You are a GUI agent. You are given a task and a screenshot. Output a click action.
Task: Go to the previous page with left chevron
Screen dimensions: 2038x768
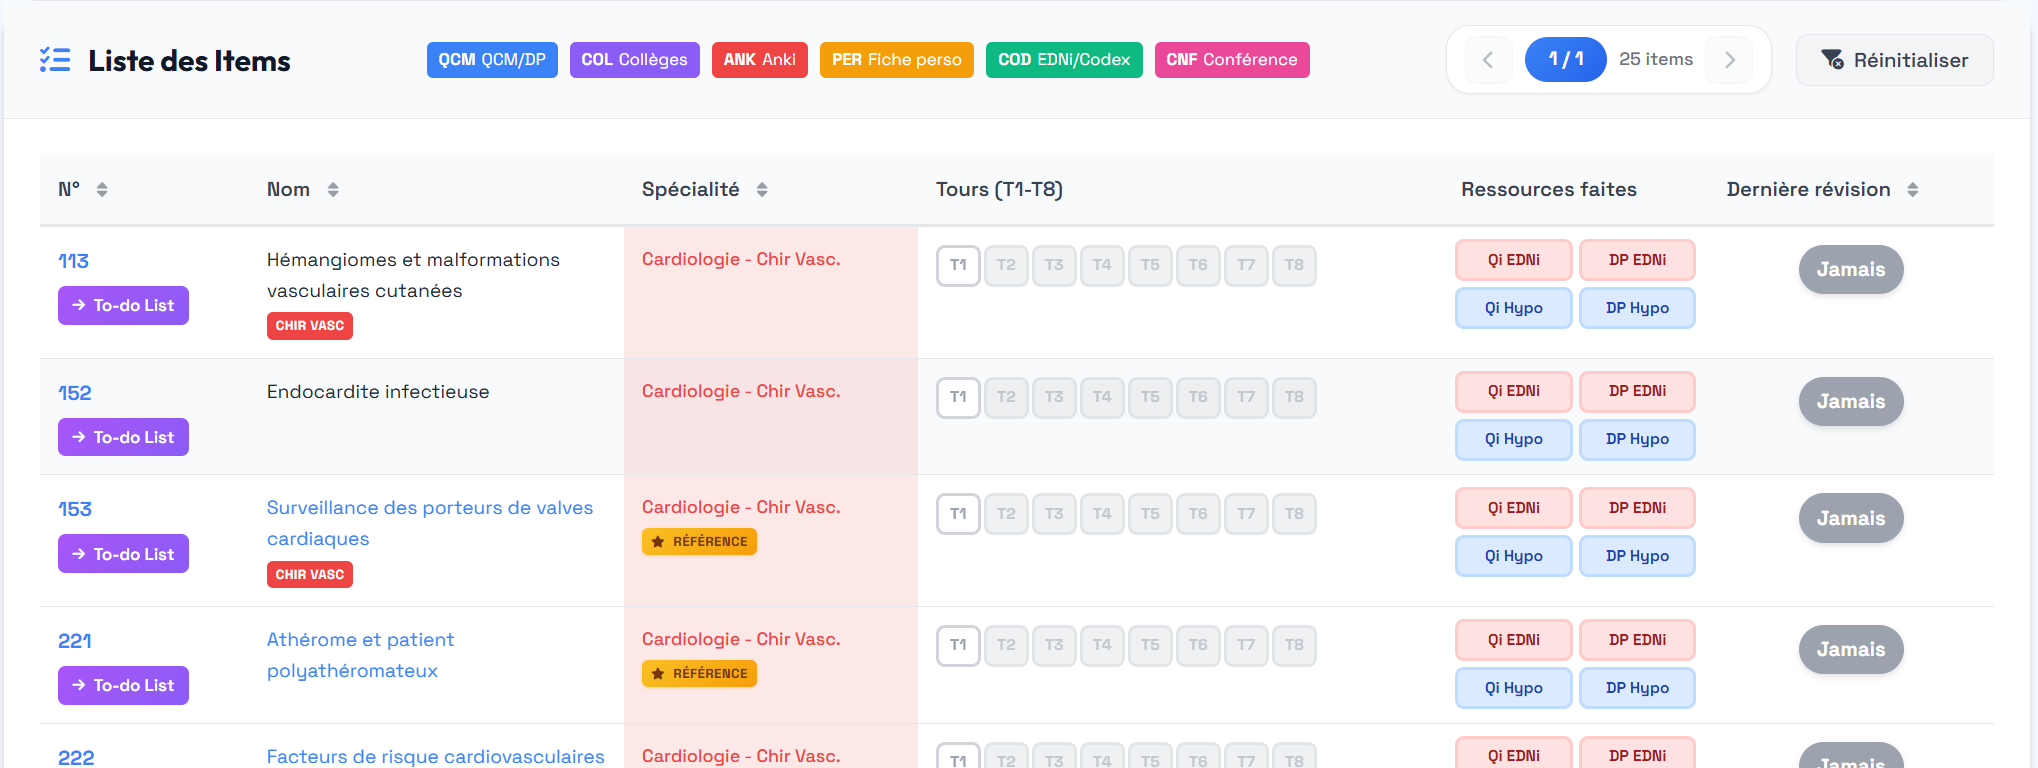(x=1488, y=60)
